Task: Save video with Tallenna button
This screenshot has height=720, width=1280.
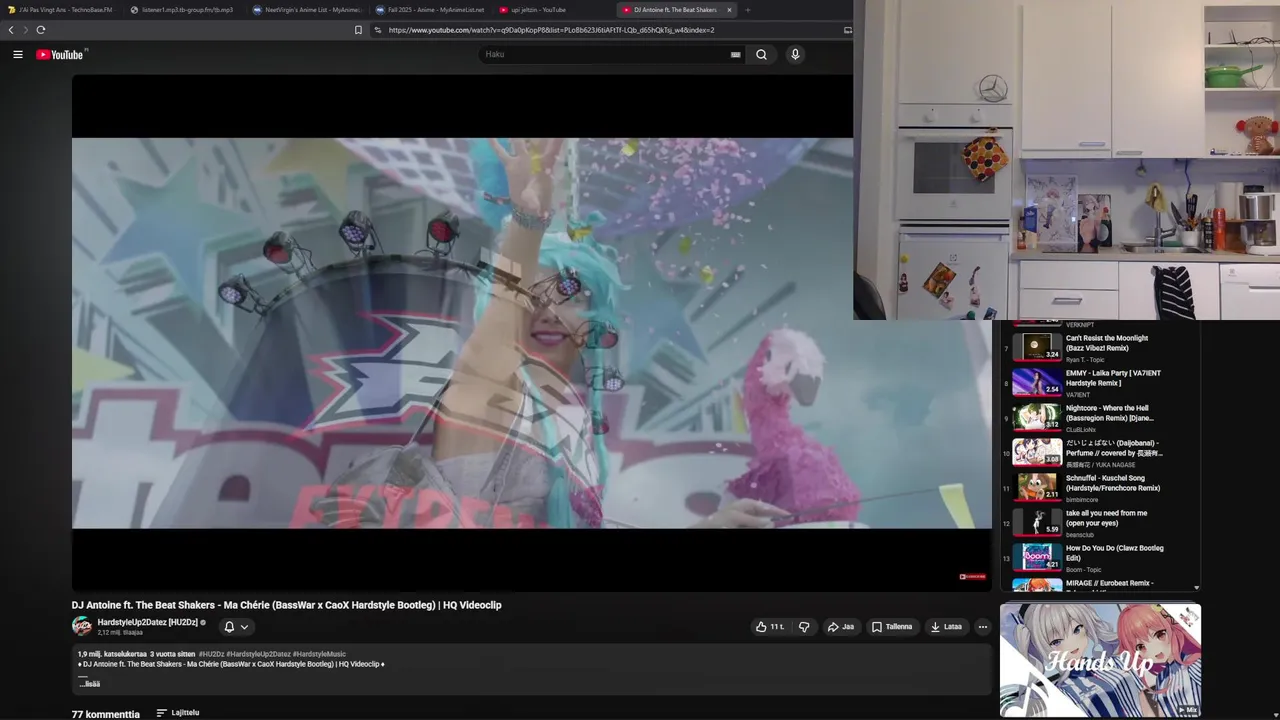Action: tap(891, 627)
